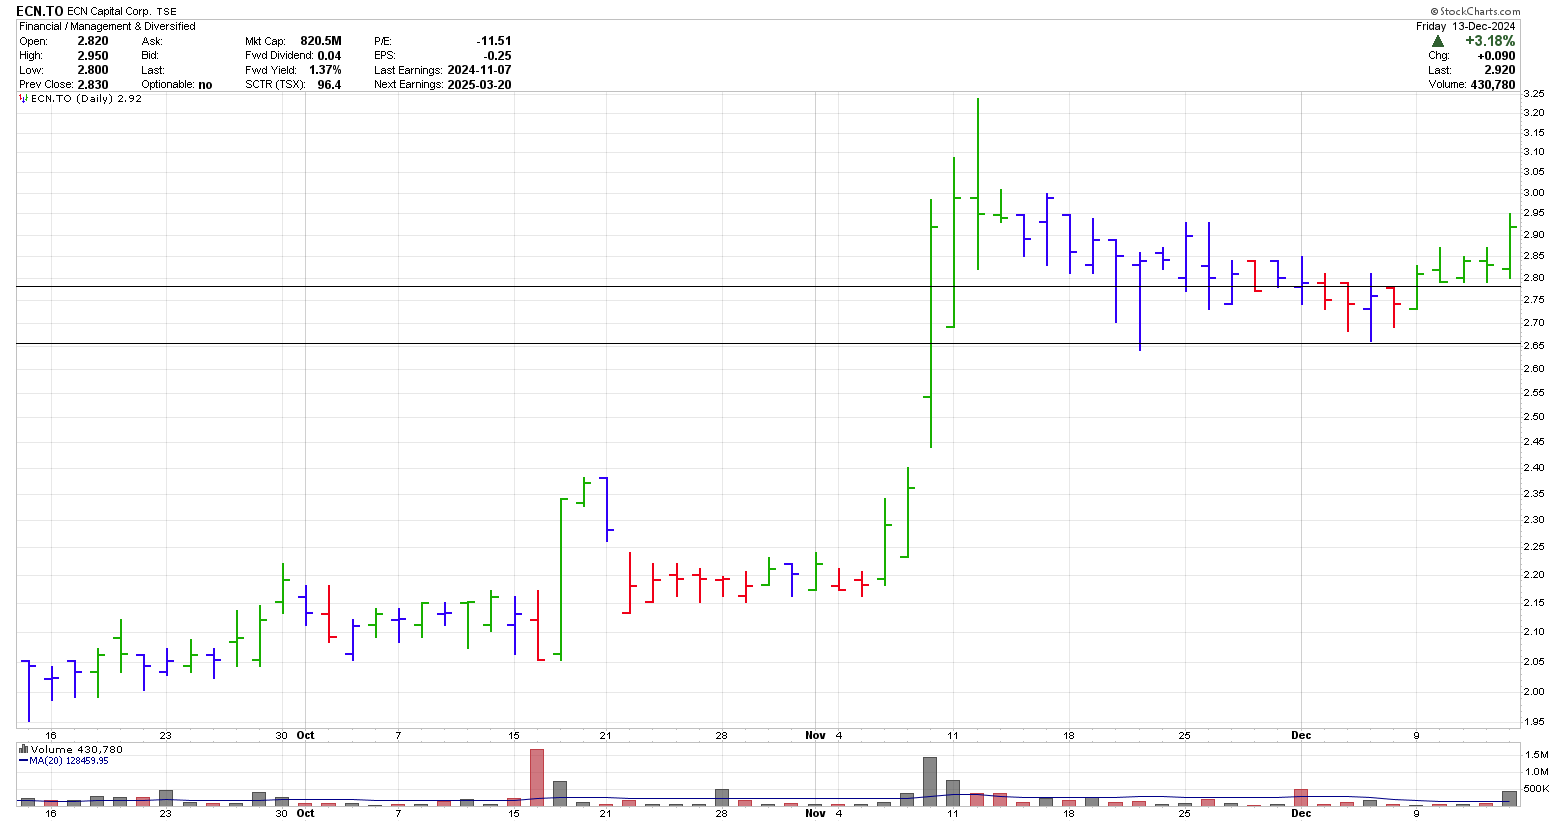This screenshot has height=822, width=1565.
Task: Click the P/E value -11.51
Action: click(494, 41)
